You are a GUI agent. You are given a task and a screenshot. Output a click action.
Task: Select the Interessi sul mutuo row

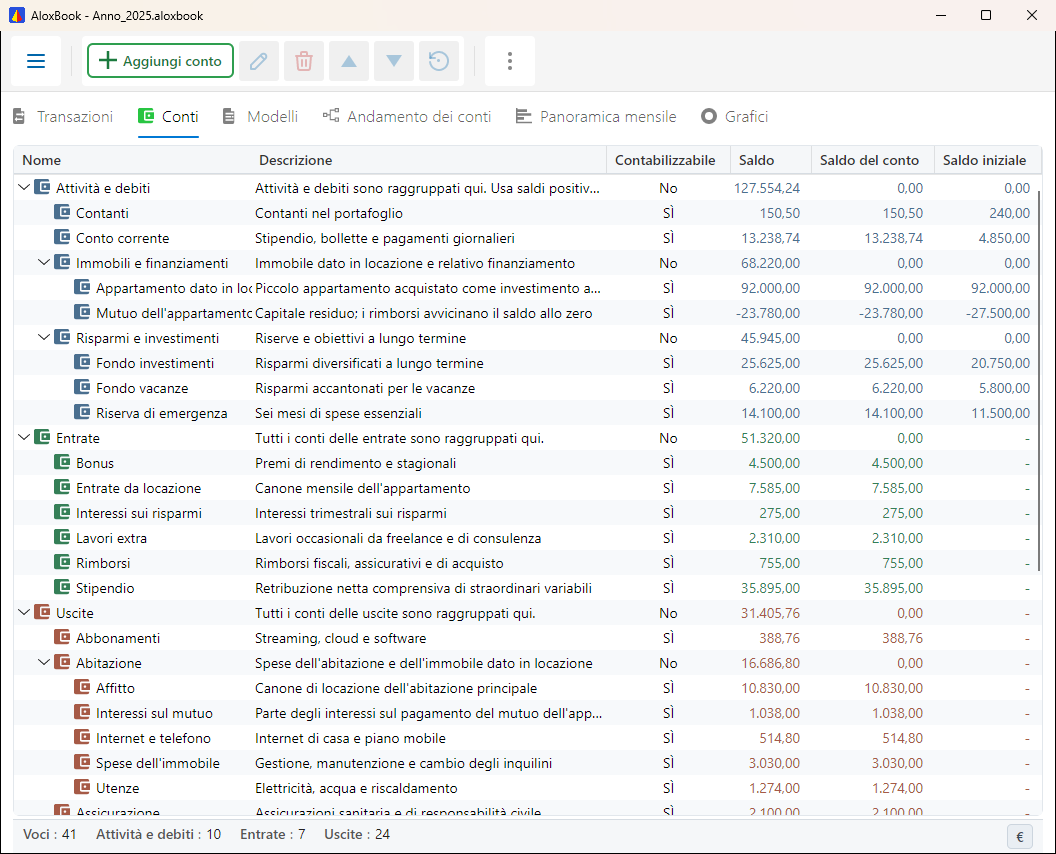coord(525,713)
